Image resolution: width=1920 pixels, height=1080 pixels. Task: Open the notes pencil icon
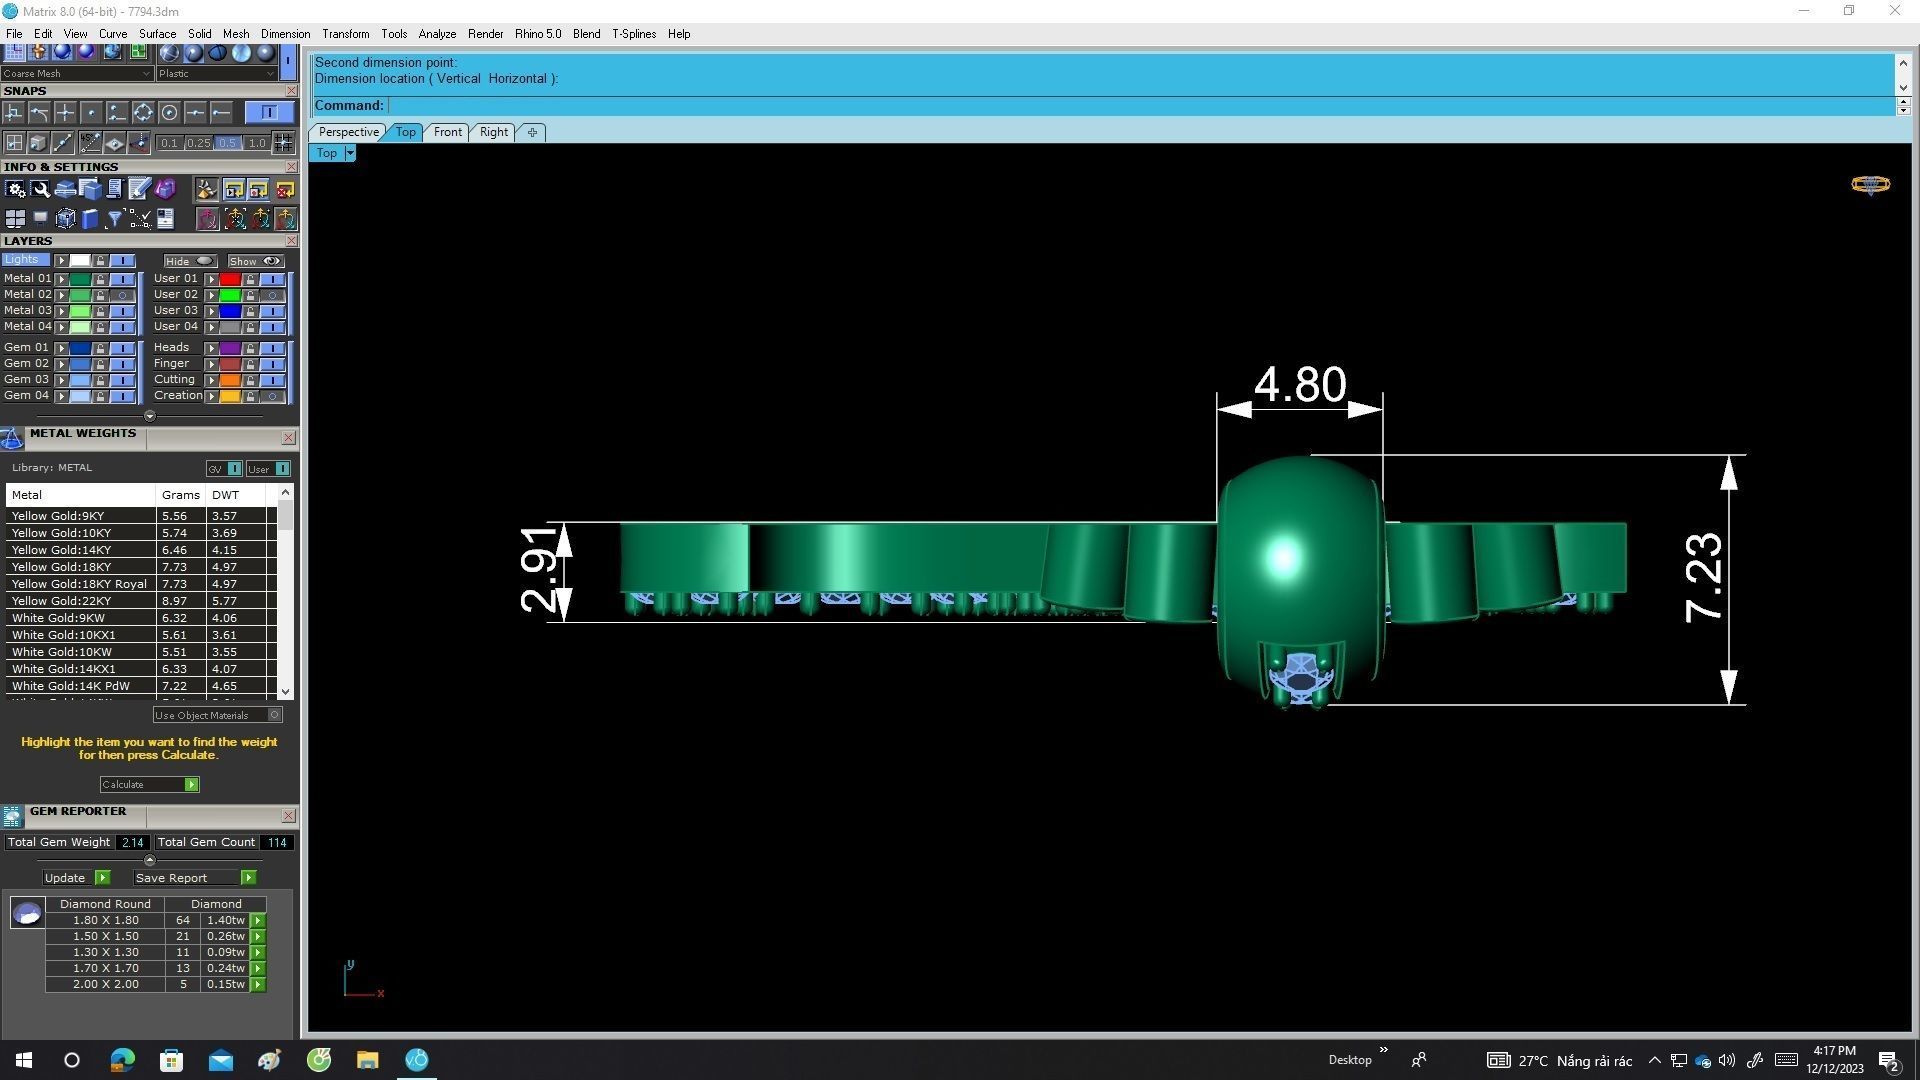tap(139, 189)
